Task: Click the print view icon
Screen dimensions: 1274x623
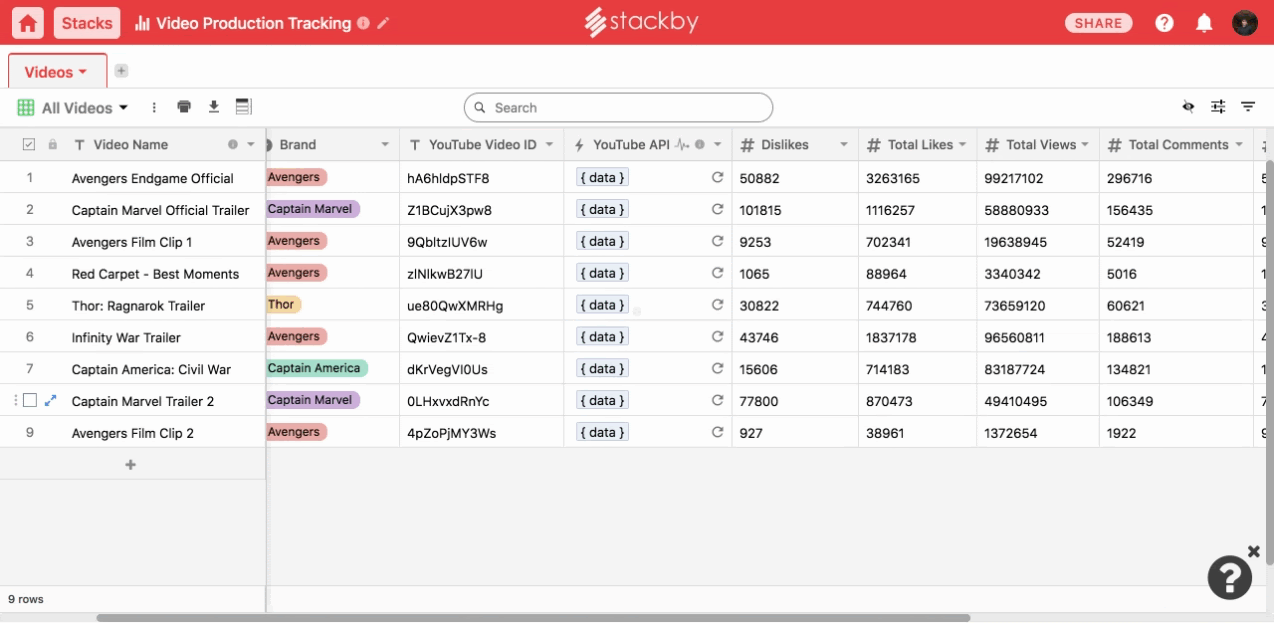Action: coord(184,107)
